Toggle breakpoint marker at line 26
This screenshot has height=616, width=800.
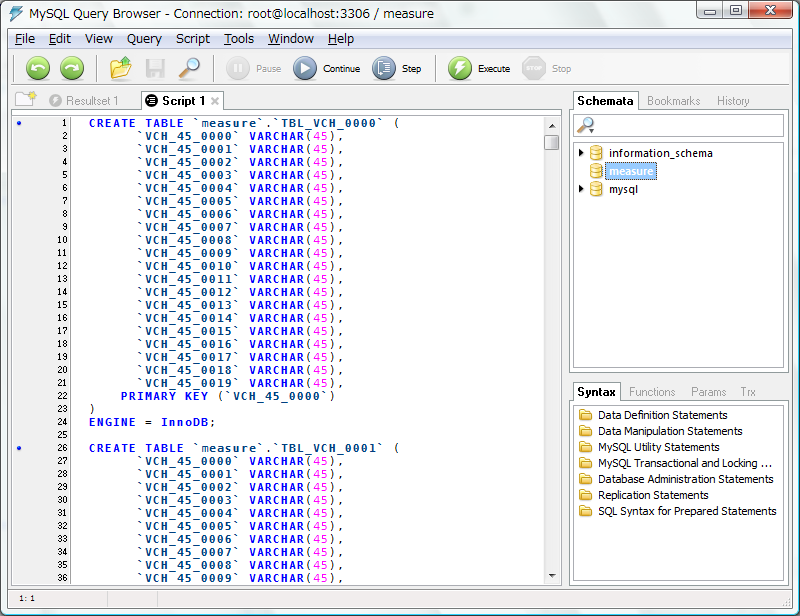(x=19, y=448)
